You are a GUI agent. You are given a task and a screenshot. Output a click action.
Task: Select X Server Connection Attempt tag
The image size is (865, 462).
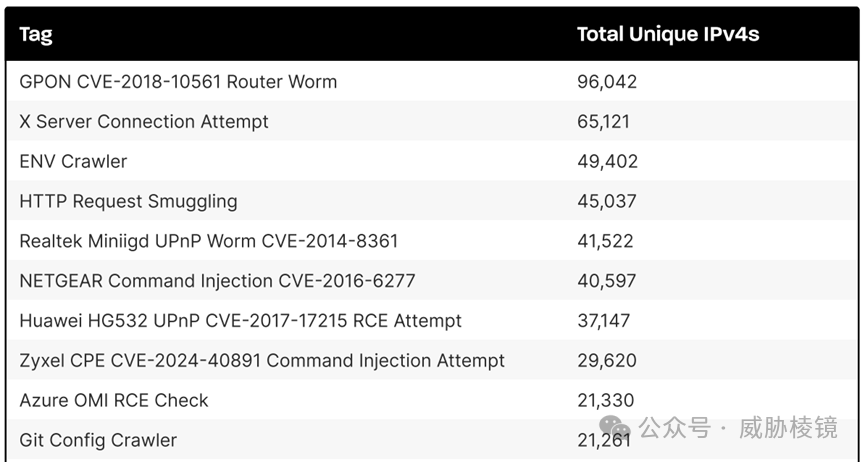144,121
